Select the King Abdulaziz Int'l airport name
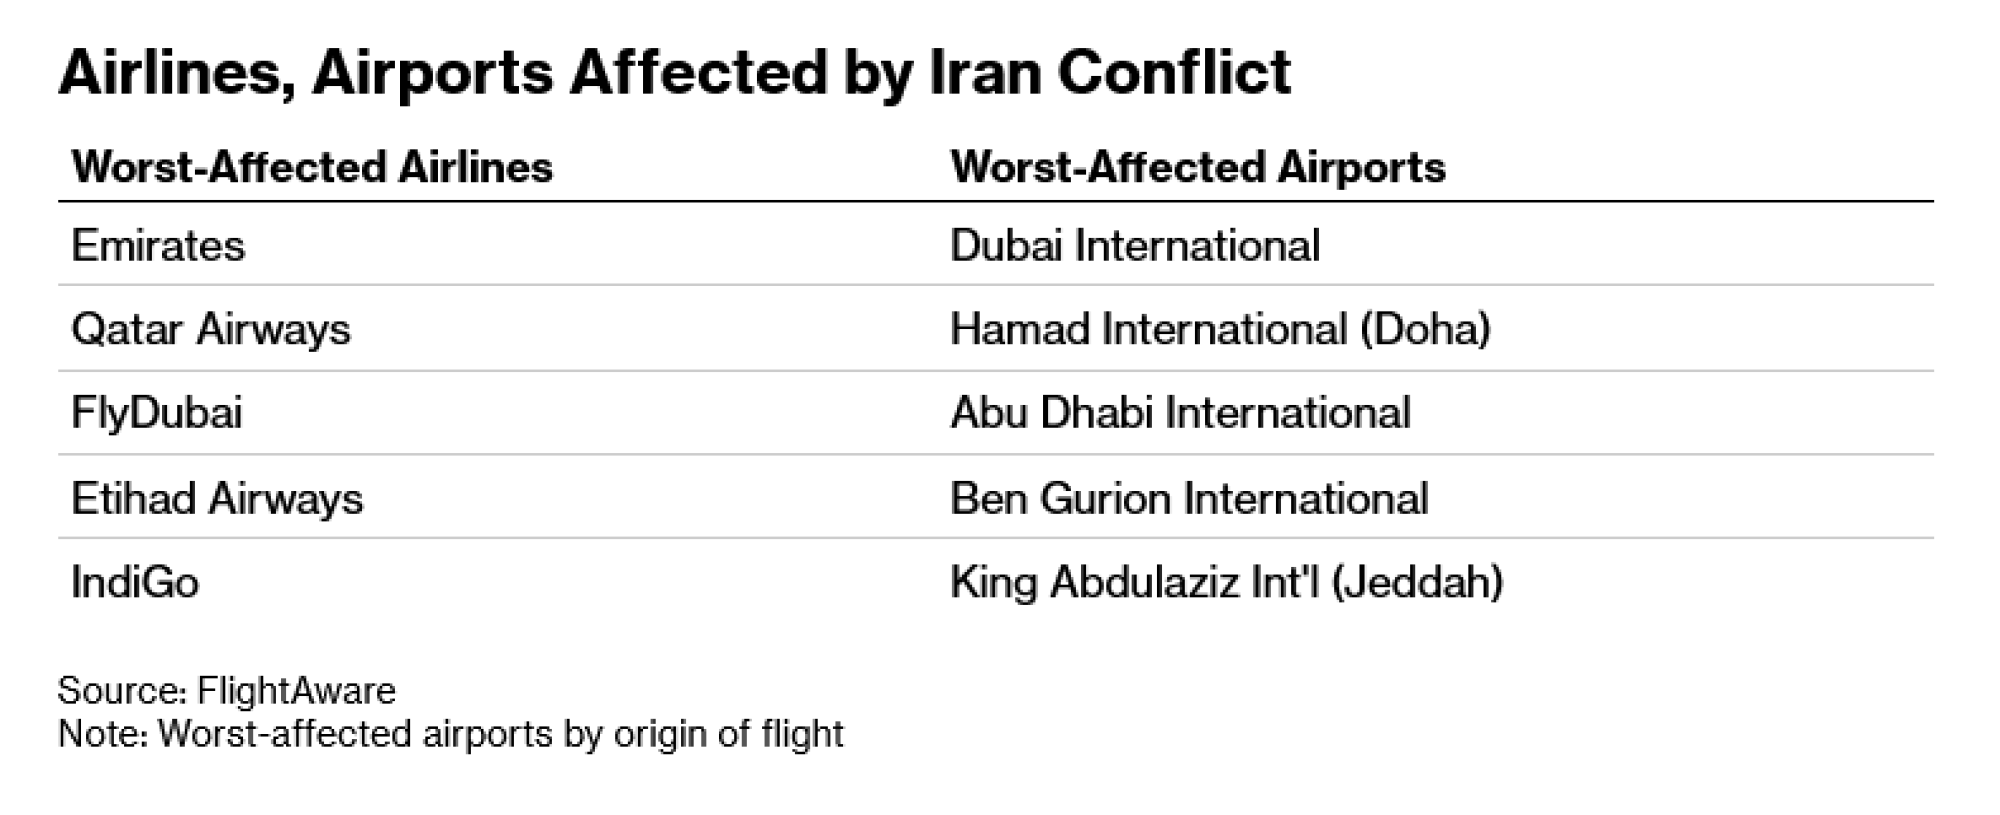The width and height of the screenshot is (2000, 815). (1135, 582)
